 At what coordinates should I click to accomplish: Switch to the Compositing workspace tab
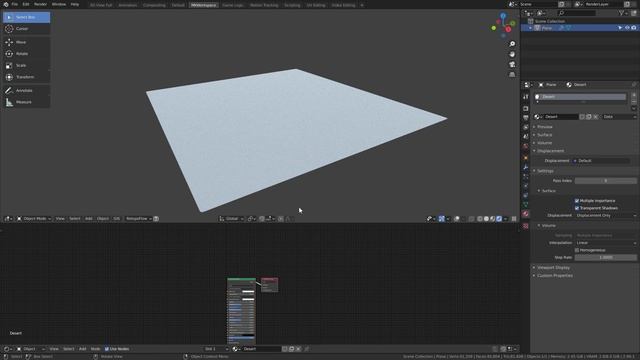[x=154, y=5]
